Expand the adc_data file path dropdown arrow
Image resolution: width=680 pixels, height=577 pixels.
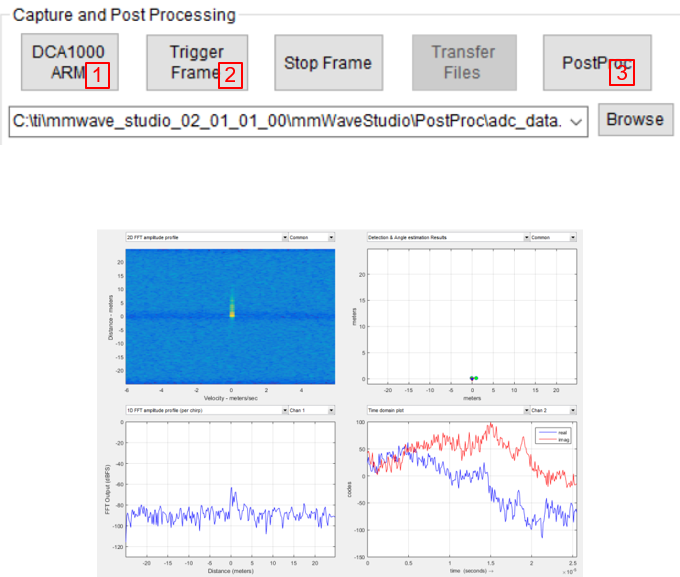coord(575,120)
